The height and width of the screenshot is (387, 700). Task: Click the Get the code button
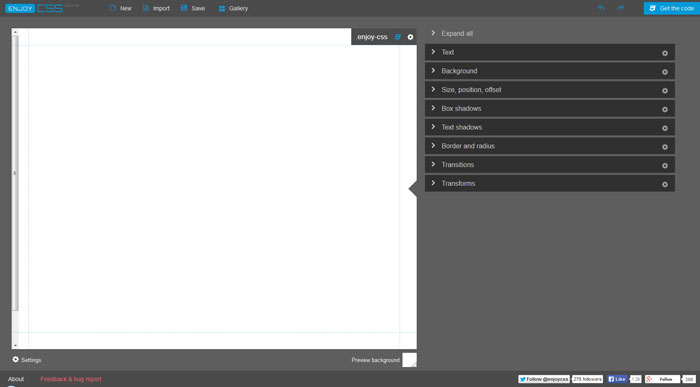click(x=672, y=8)
